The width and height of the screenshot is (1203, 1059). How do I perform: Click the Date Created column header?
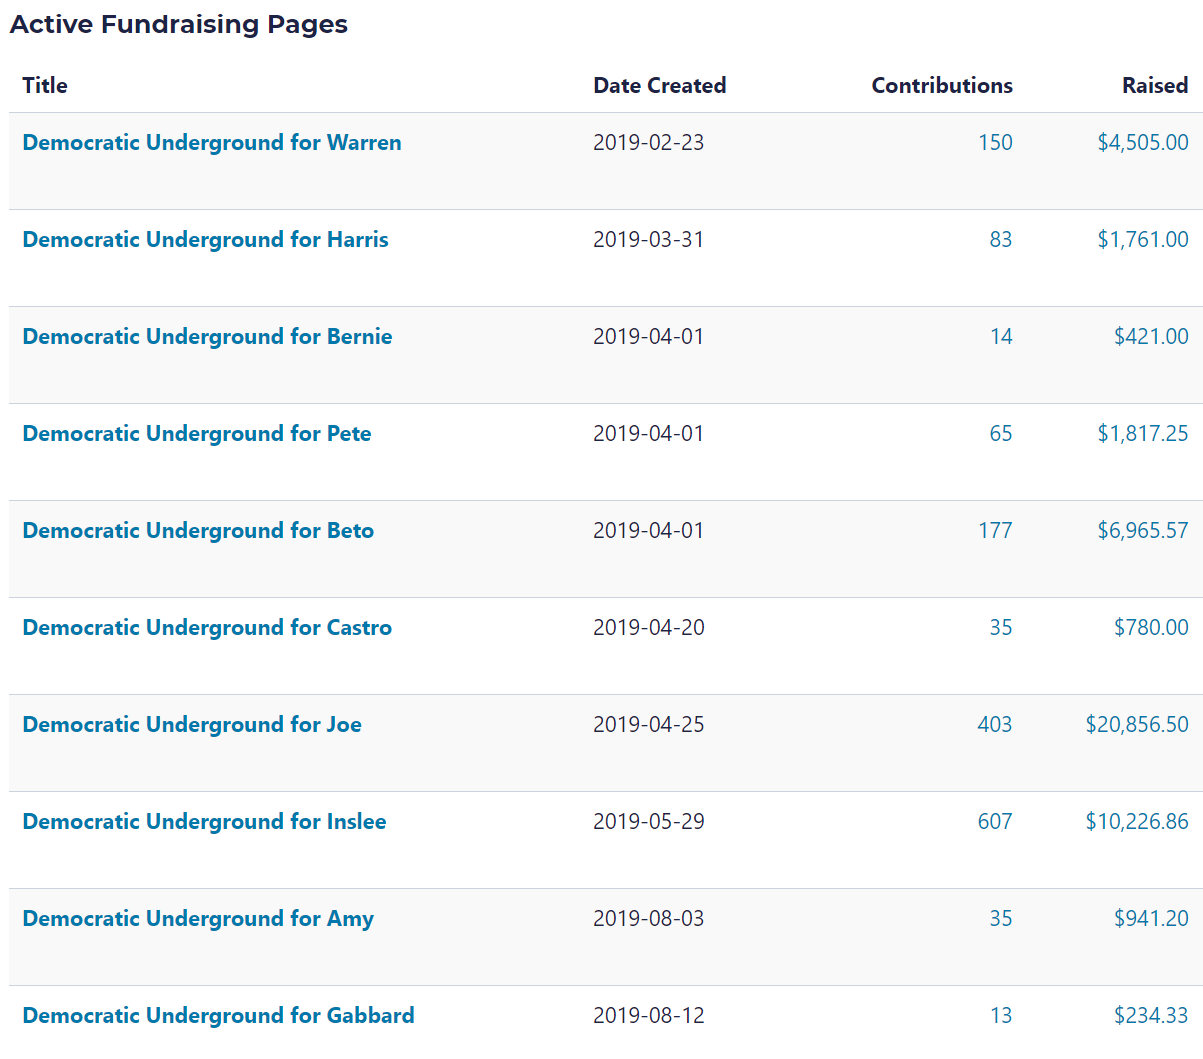click(659, 86)
